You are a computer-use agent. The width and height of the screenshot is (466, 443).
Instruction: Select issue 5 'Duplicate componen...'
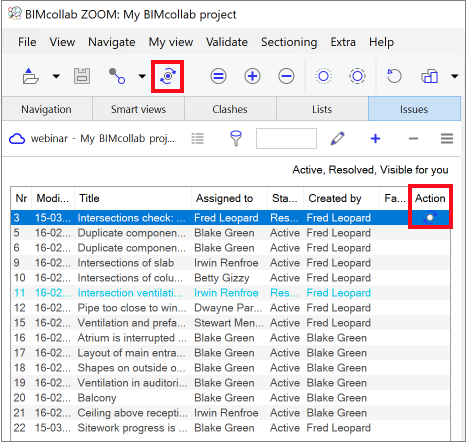pos(230,233)
